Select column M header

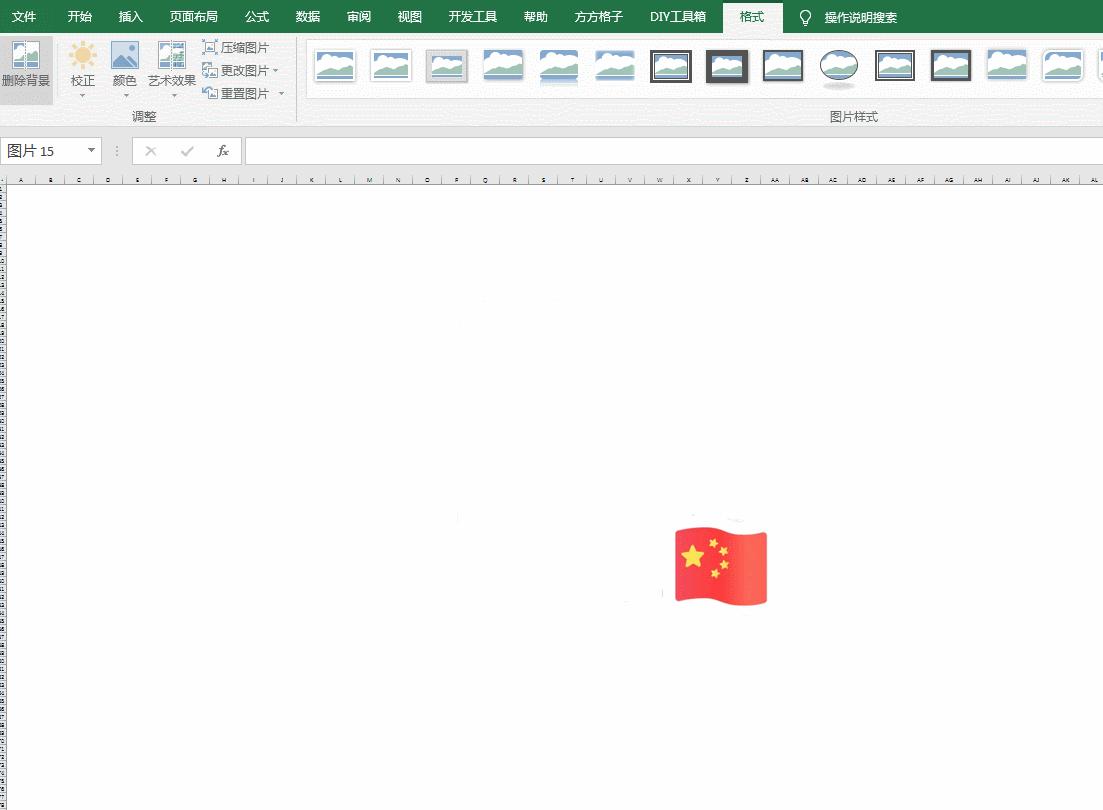click(x=369, y=180)
